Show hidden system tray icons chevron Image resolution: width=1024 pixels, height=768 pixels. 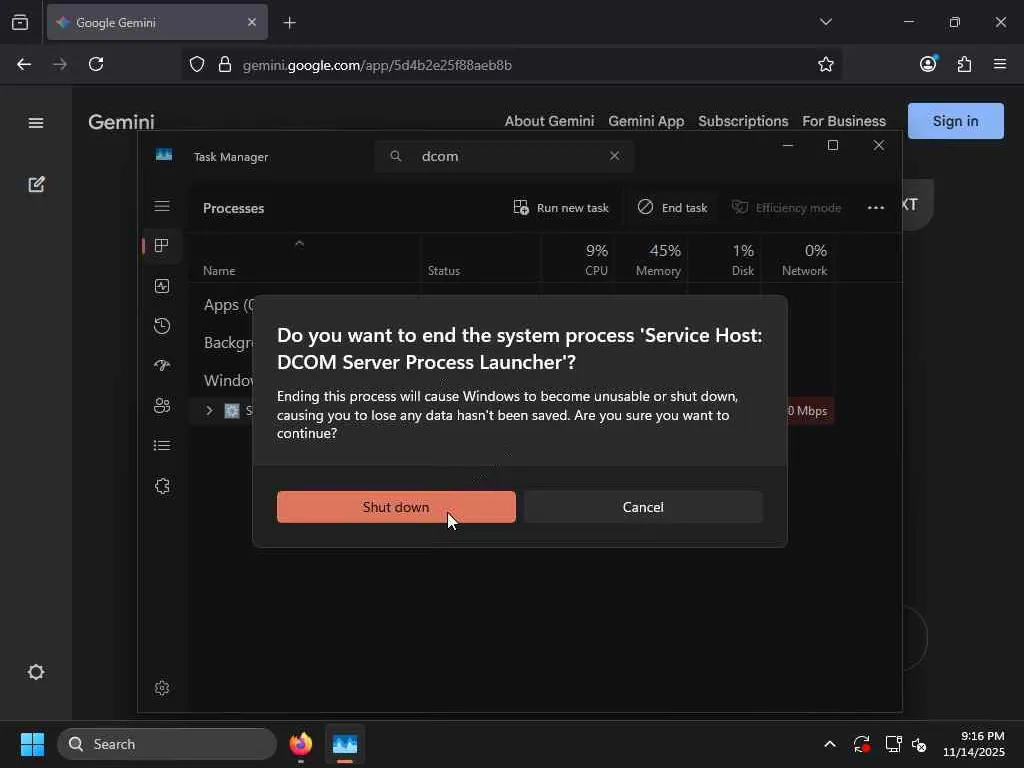point(829,744)
